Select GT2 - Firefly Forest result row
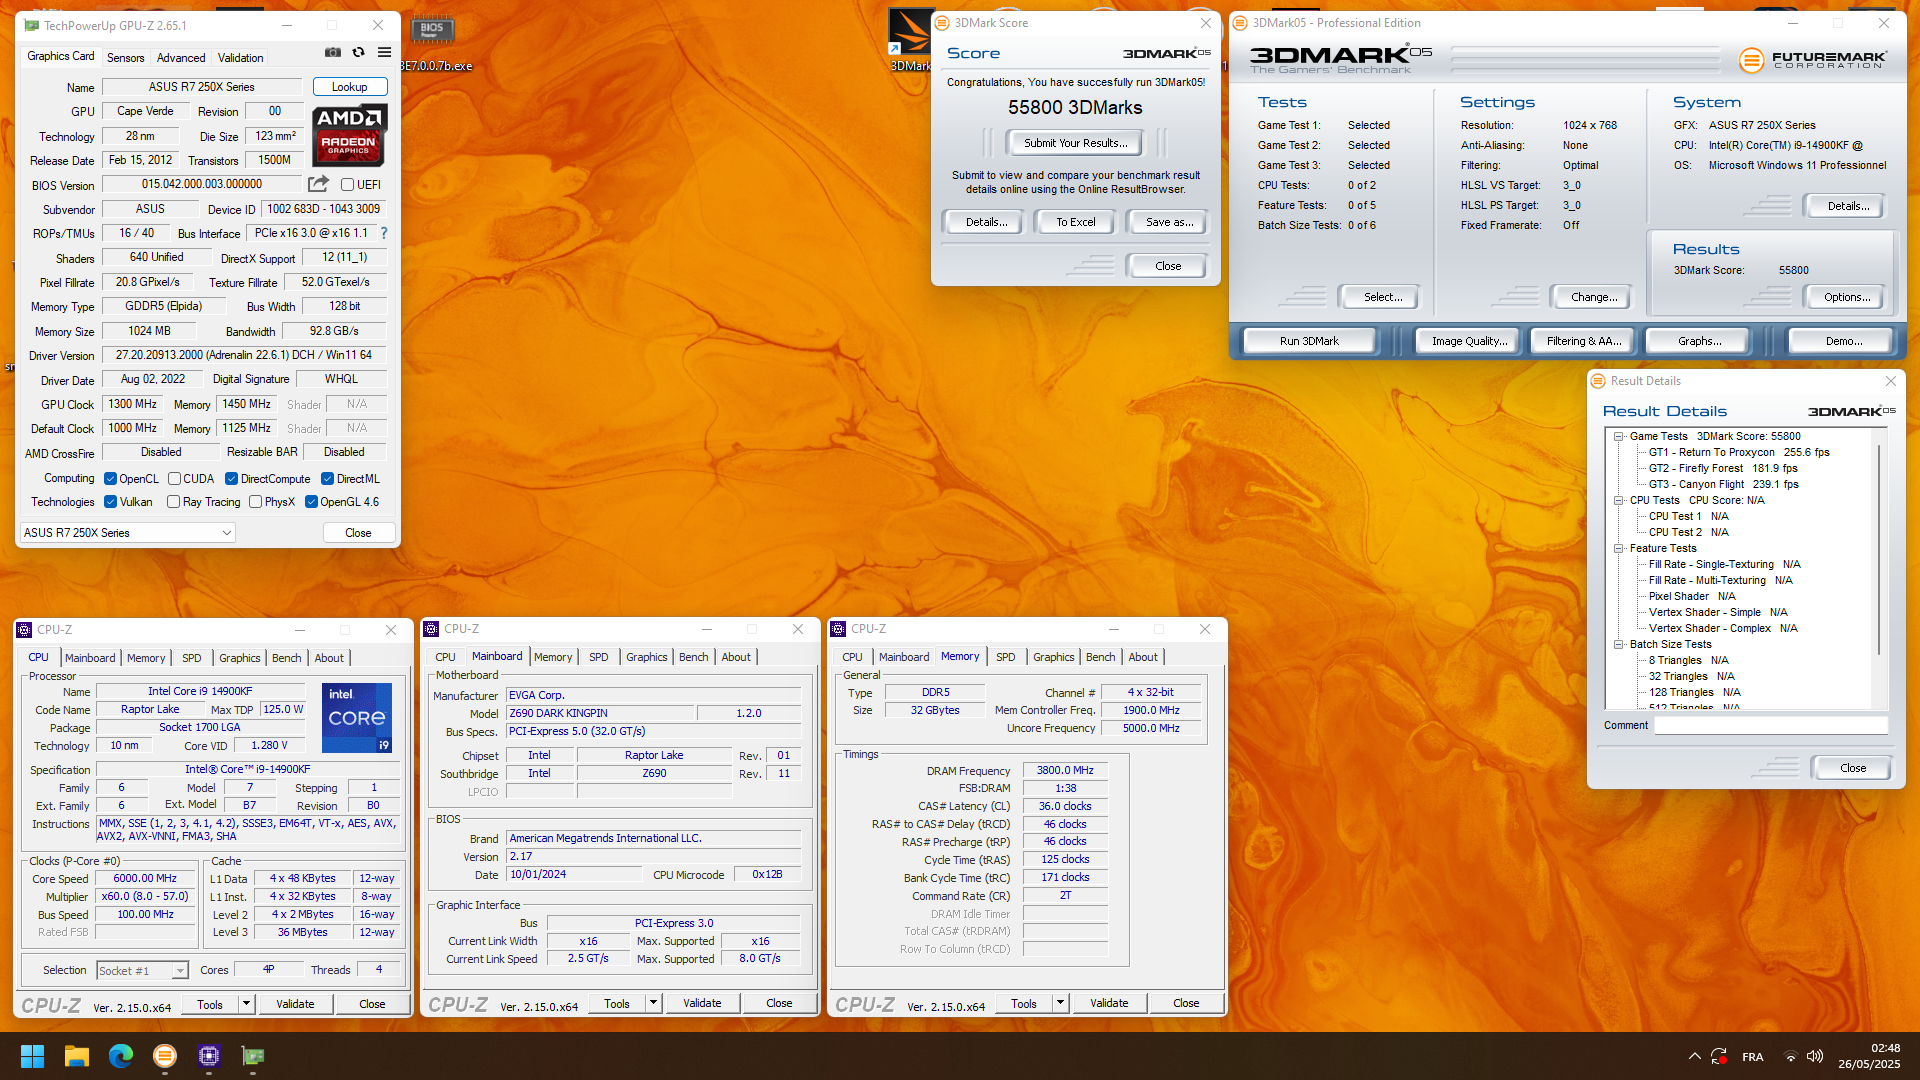 tap(1723, 468)
